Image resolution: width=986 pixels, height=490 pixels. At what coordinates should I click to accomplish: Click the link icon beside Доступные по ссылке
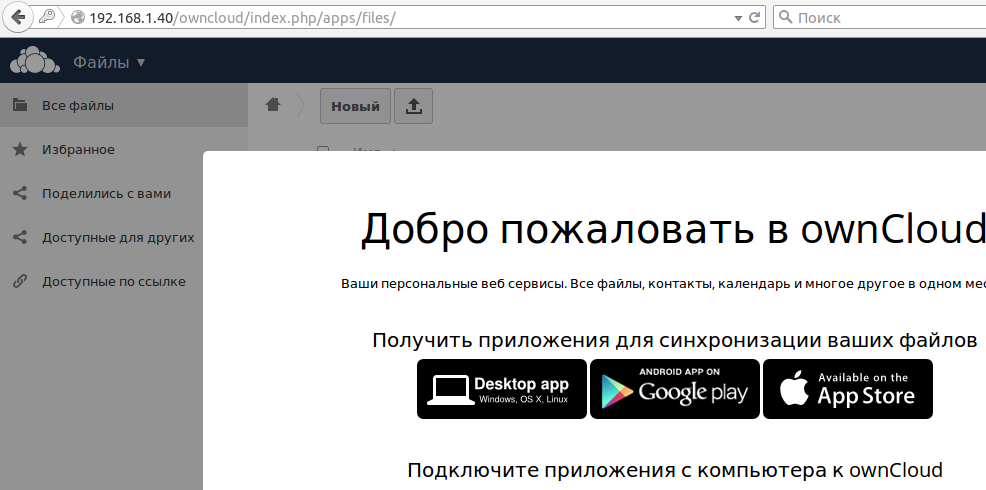[x=20, y=281]
